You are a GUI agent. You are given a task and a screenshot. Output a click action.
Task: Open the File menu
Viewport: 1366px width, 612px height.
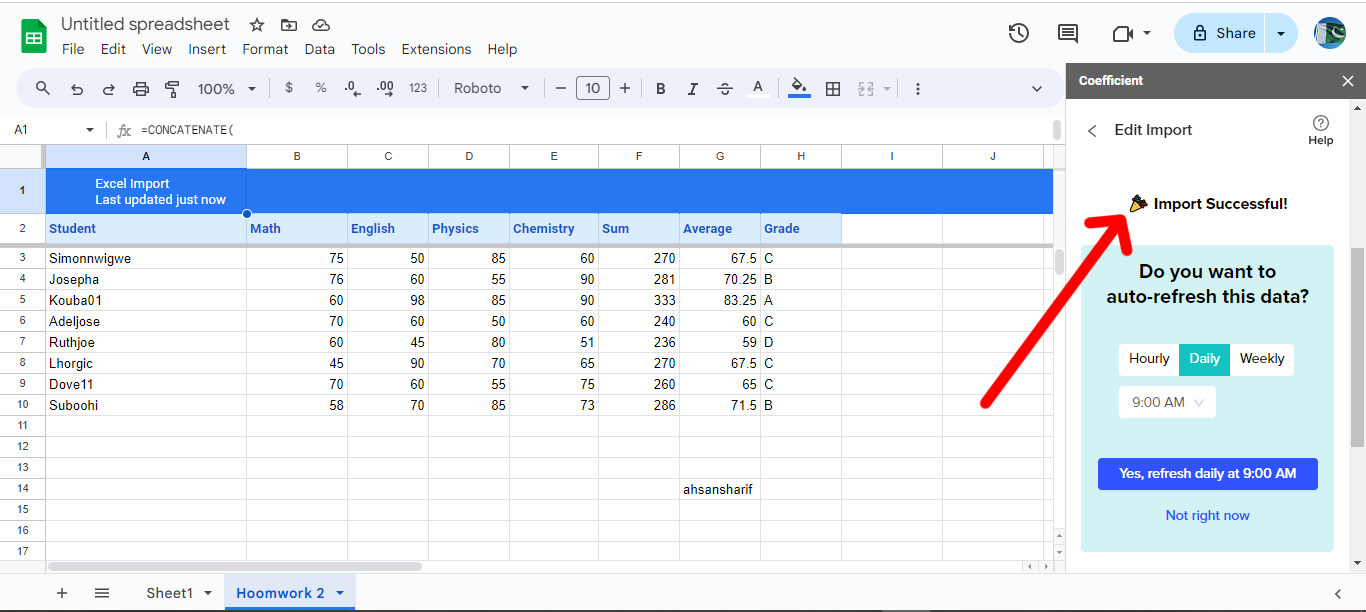click(x=73, y=49)
